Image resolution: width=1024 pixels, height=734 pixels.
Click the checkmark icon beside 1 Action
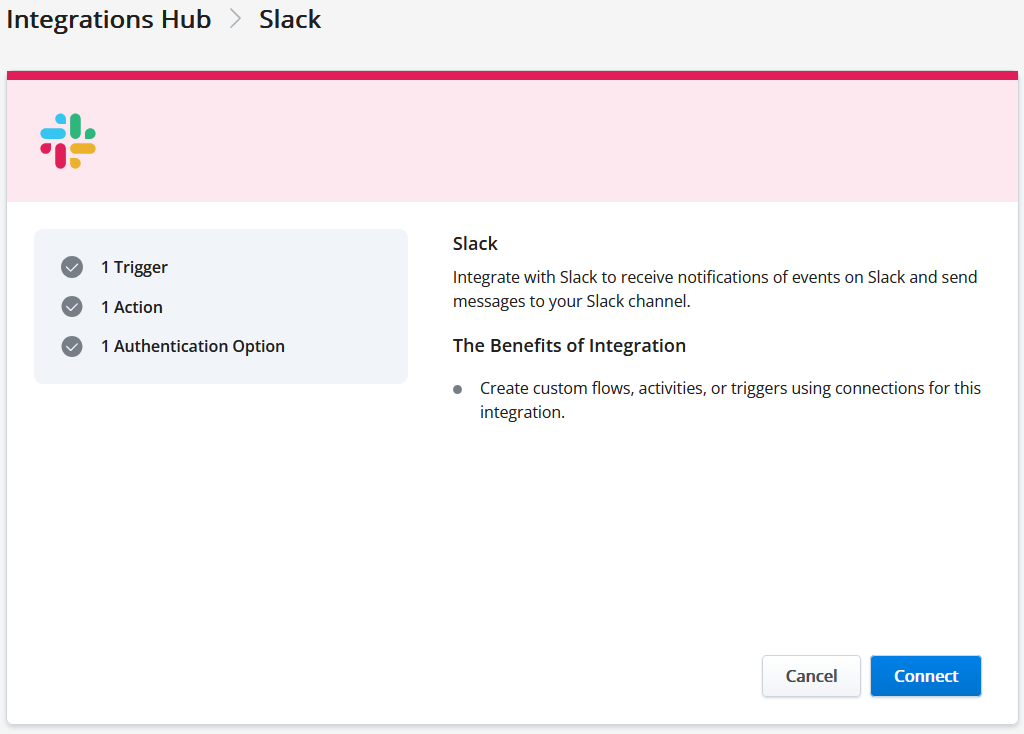[x=71, y=307]
